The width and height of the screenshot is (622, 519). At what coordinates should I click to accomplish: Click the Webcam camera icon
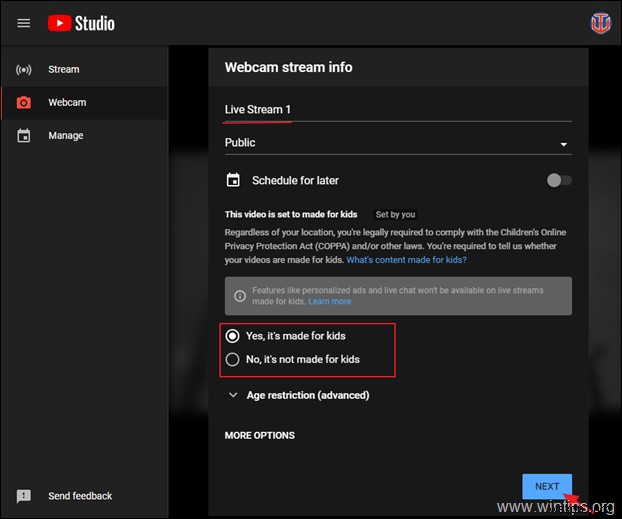[23, 103]
